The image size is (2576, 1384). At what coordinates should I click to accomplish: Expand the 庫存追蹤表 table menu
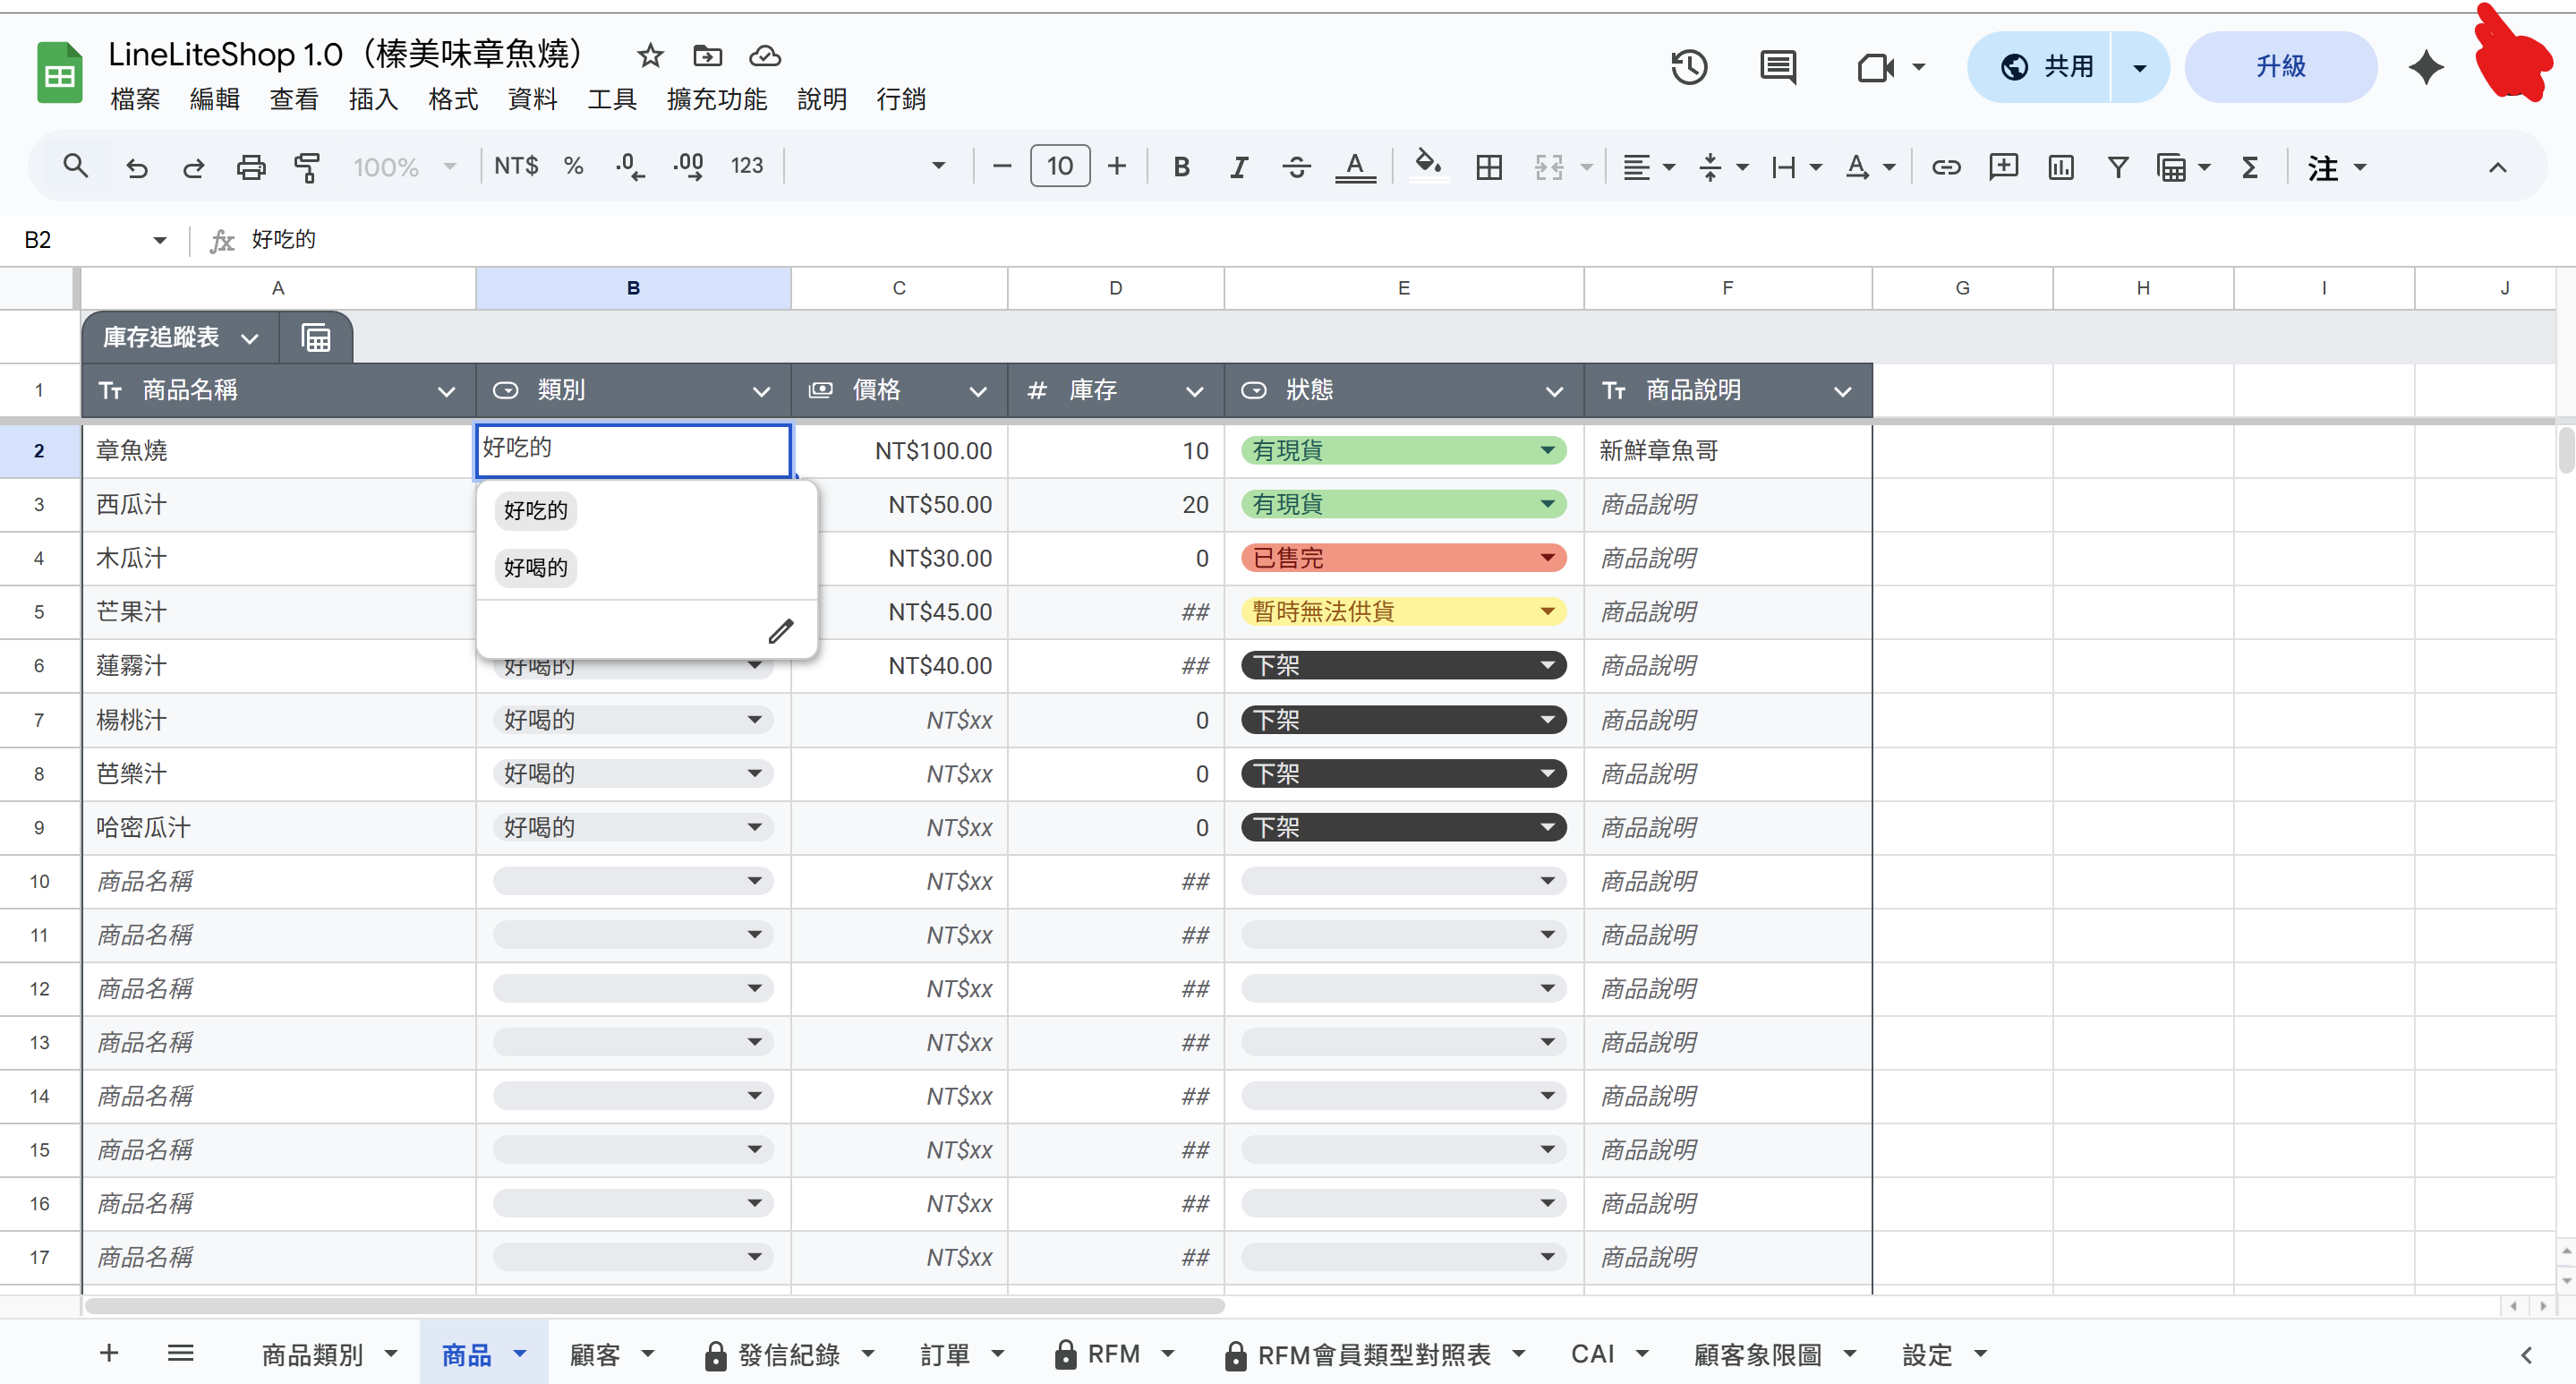tap(249, 338)
